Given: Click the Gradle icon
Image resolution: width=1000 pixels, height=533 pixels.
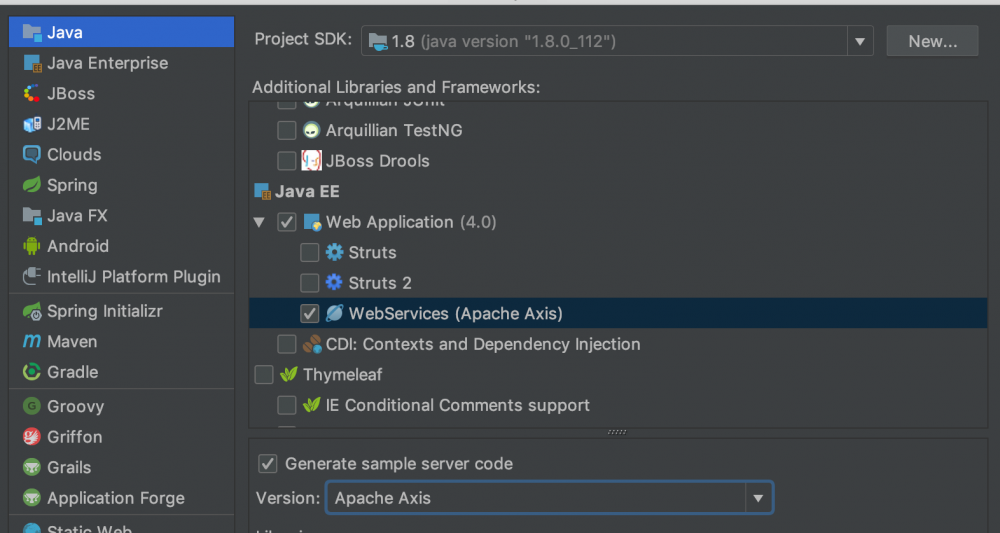Looking at the screenshot, I should pos(32,372).
